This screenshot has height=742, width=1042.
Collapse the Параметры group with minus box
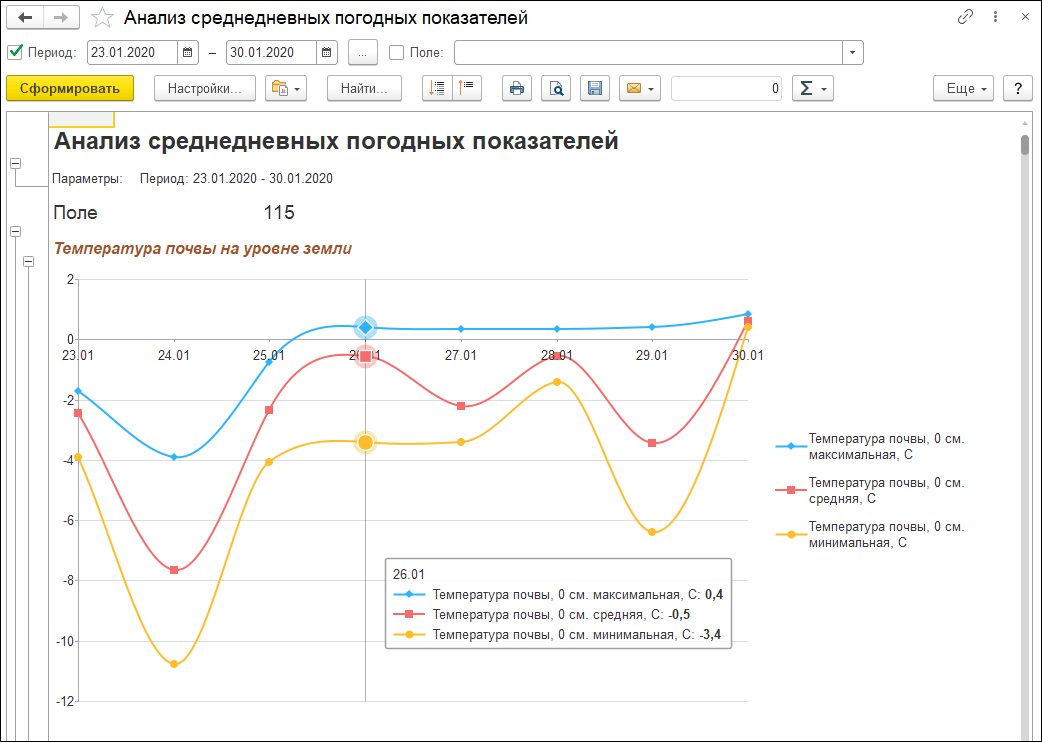tap(15, 163)
